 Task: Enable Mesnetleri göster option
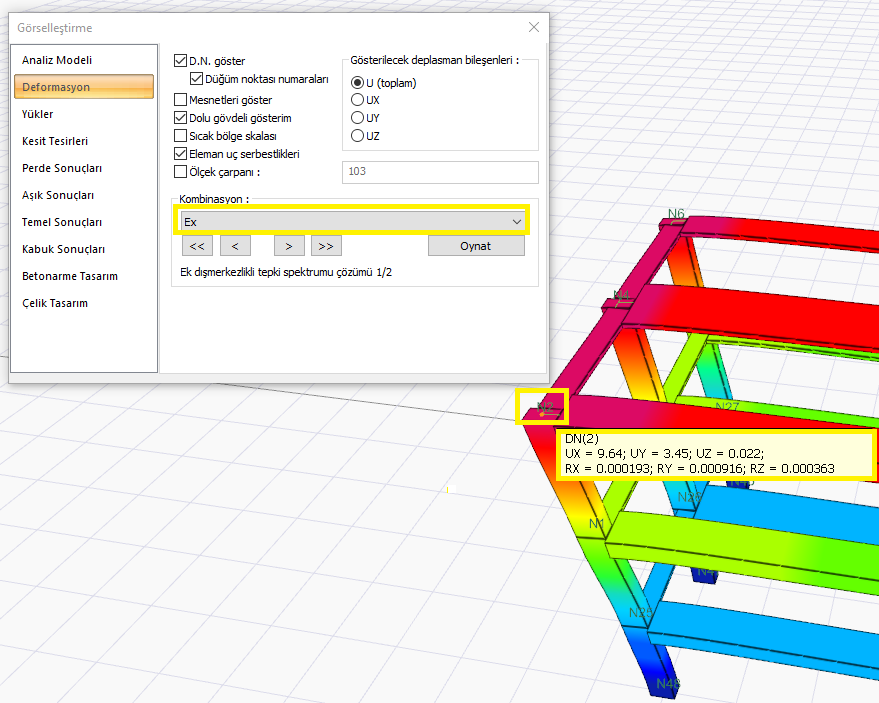pos(181,99)
